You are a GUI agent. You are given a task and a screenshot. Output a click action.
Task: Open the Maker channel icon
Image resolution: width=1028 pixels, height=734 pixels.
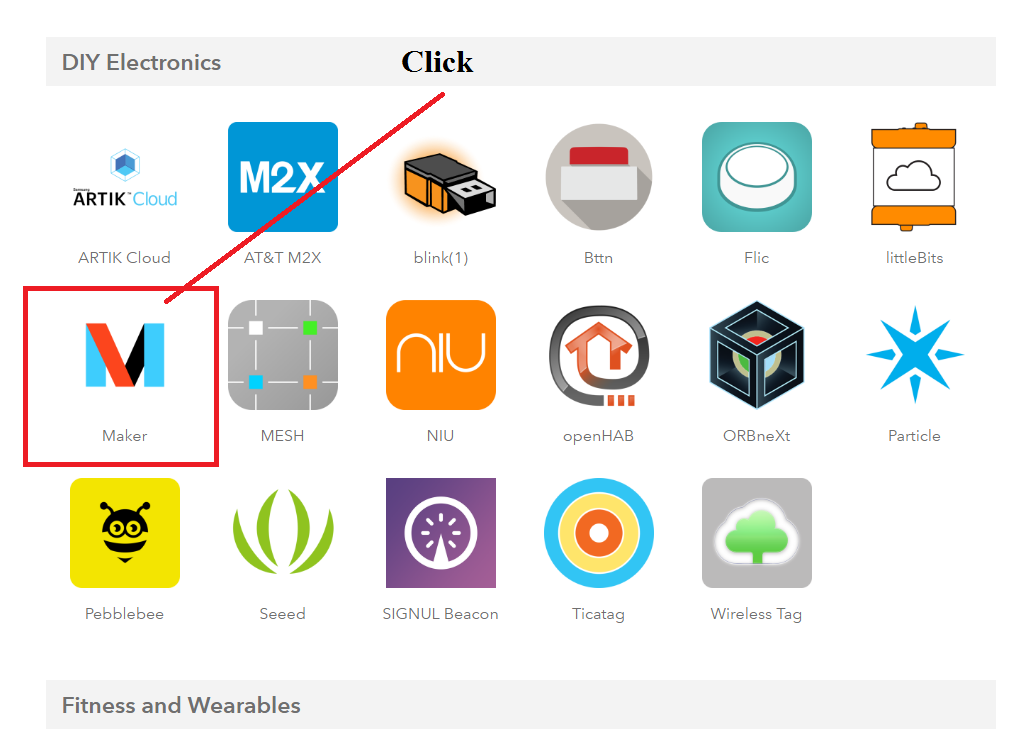pos(125,355)
